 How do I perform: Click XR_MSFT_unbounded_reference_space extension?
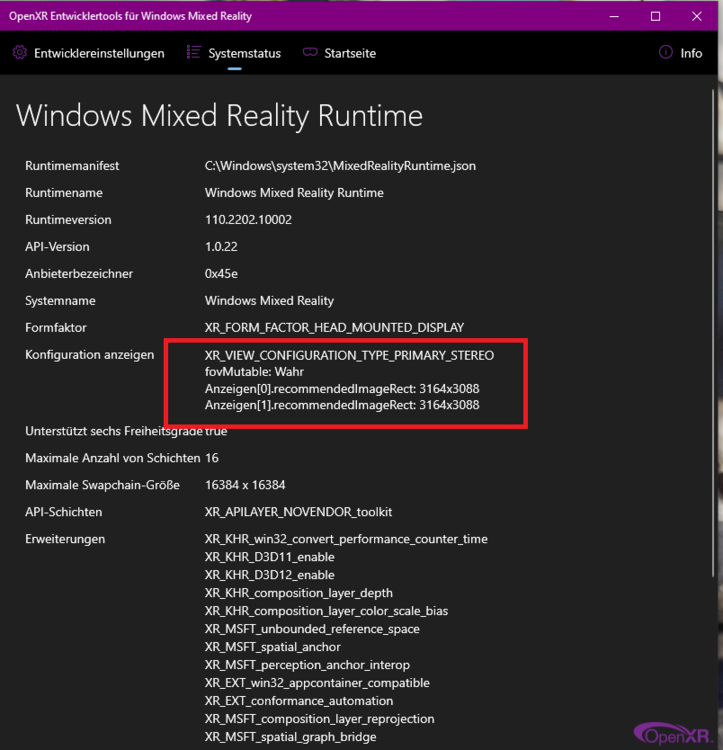312,629
